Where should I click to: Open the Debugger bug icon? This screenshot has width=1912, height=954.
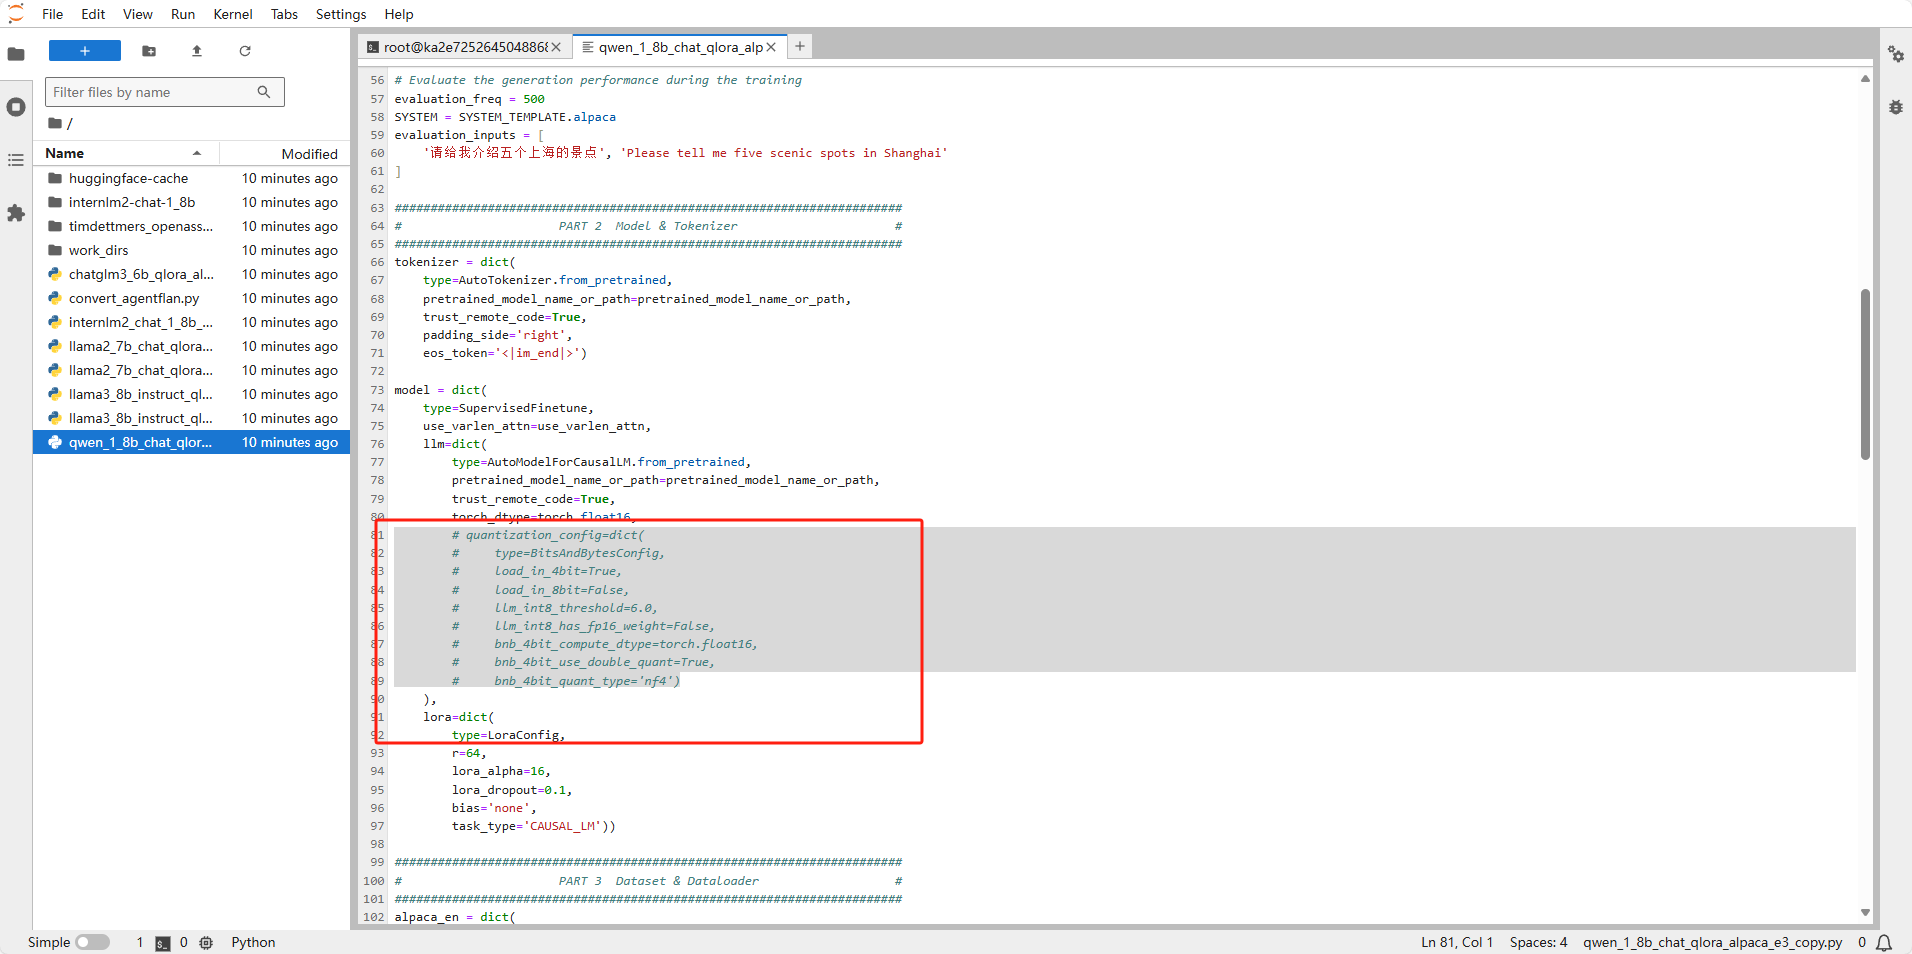[x=1895, y=107]
